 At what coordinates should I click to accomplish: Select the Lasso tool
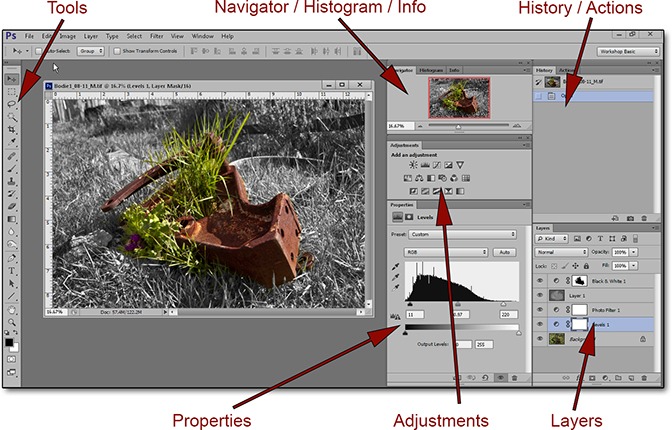click(12, 104)
